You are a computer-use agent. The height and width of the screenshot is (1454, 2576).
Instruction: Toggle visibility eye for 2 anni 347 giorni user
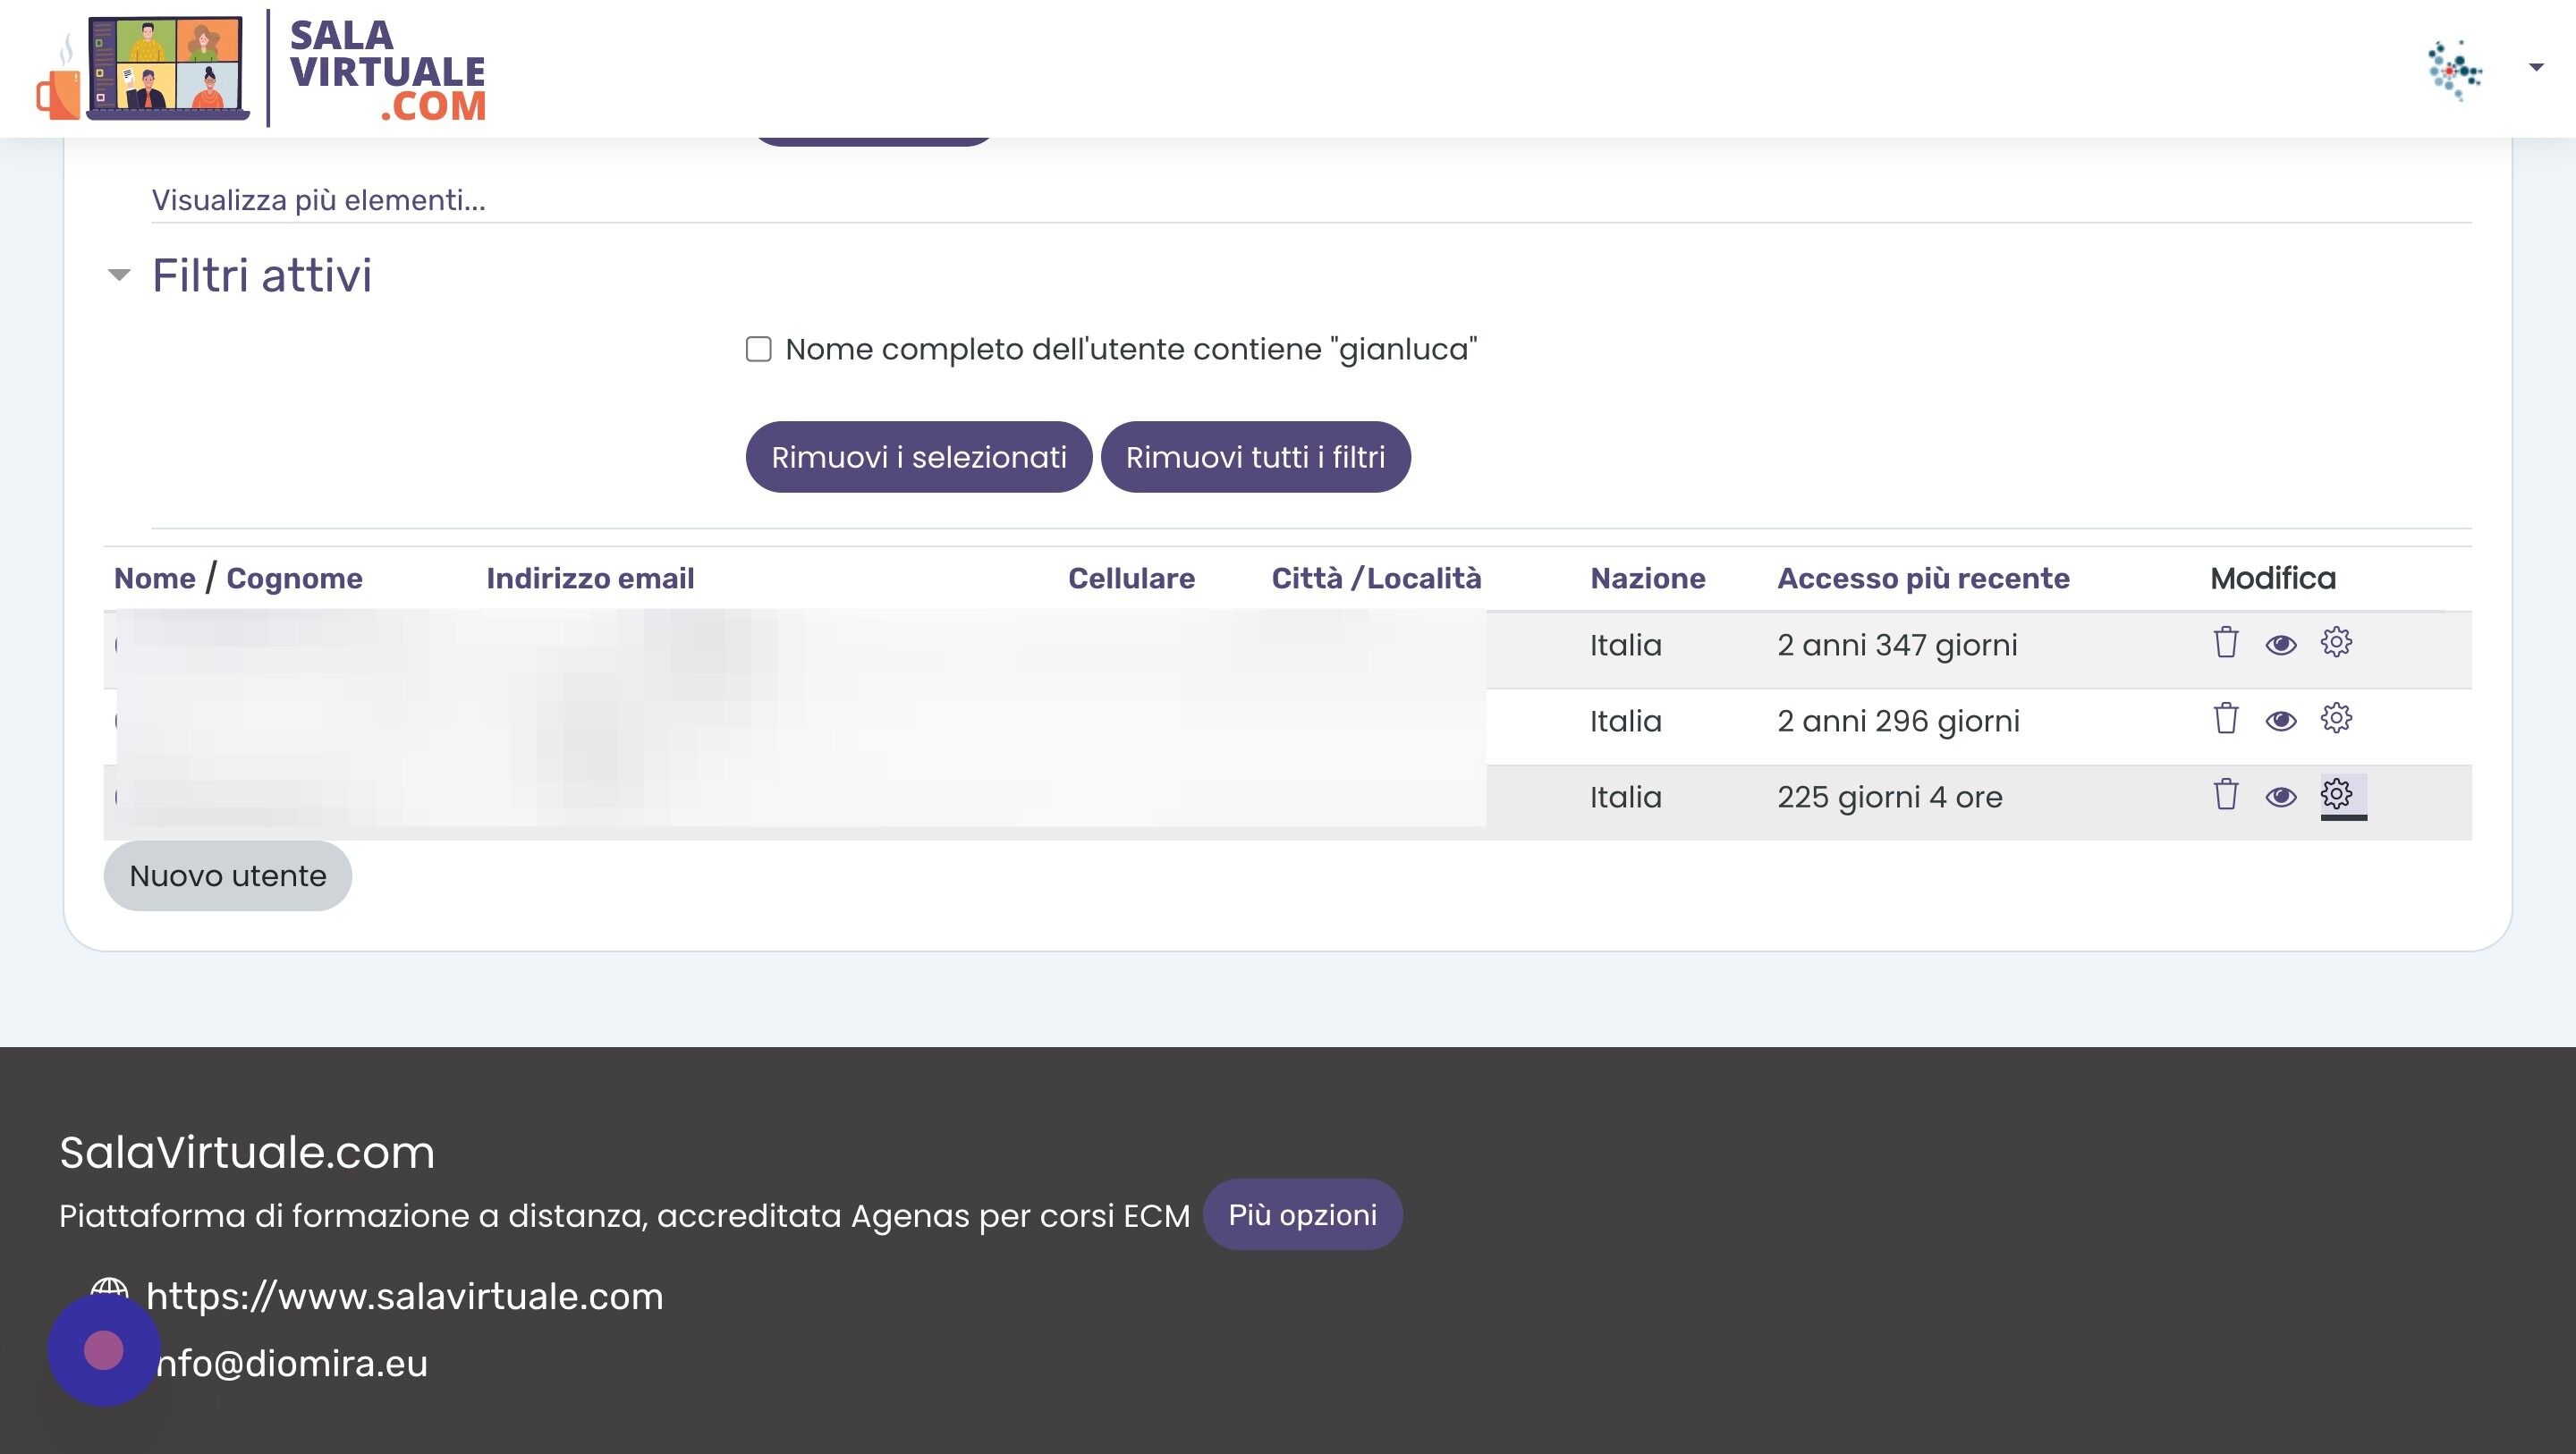coord(2280,645)
